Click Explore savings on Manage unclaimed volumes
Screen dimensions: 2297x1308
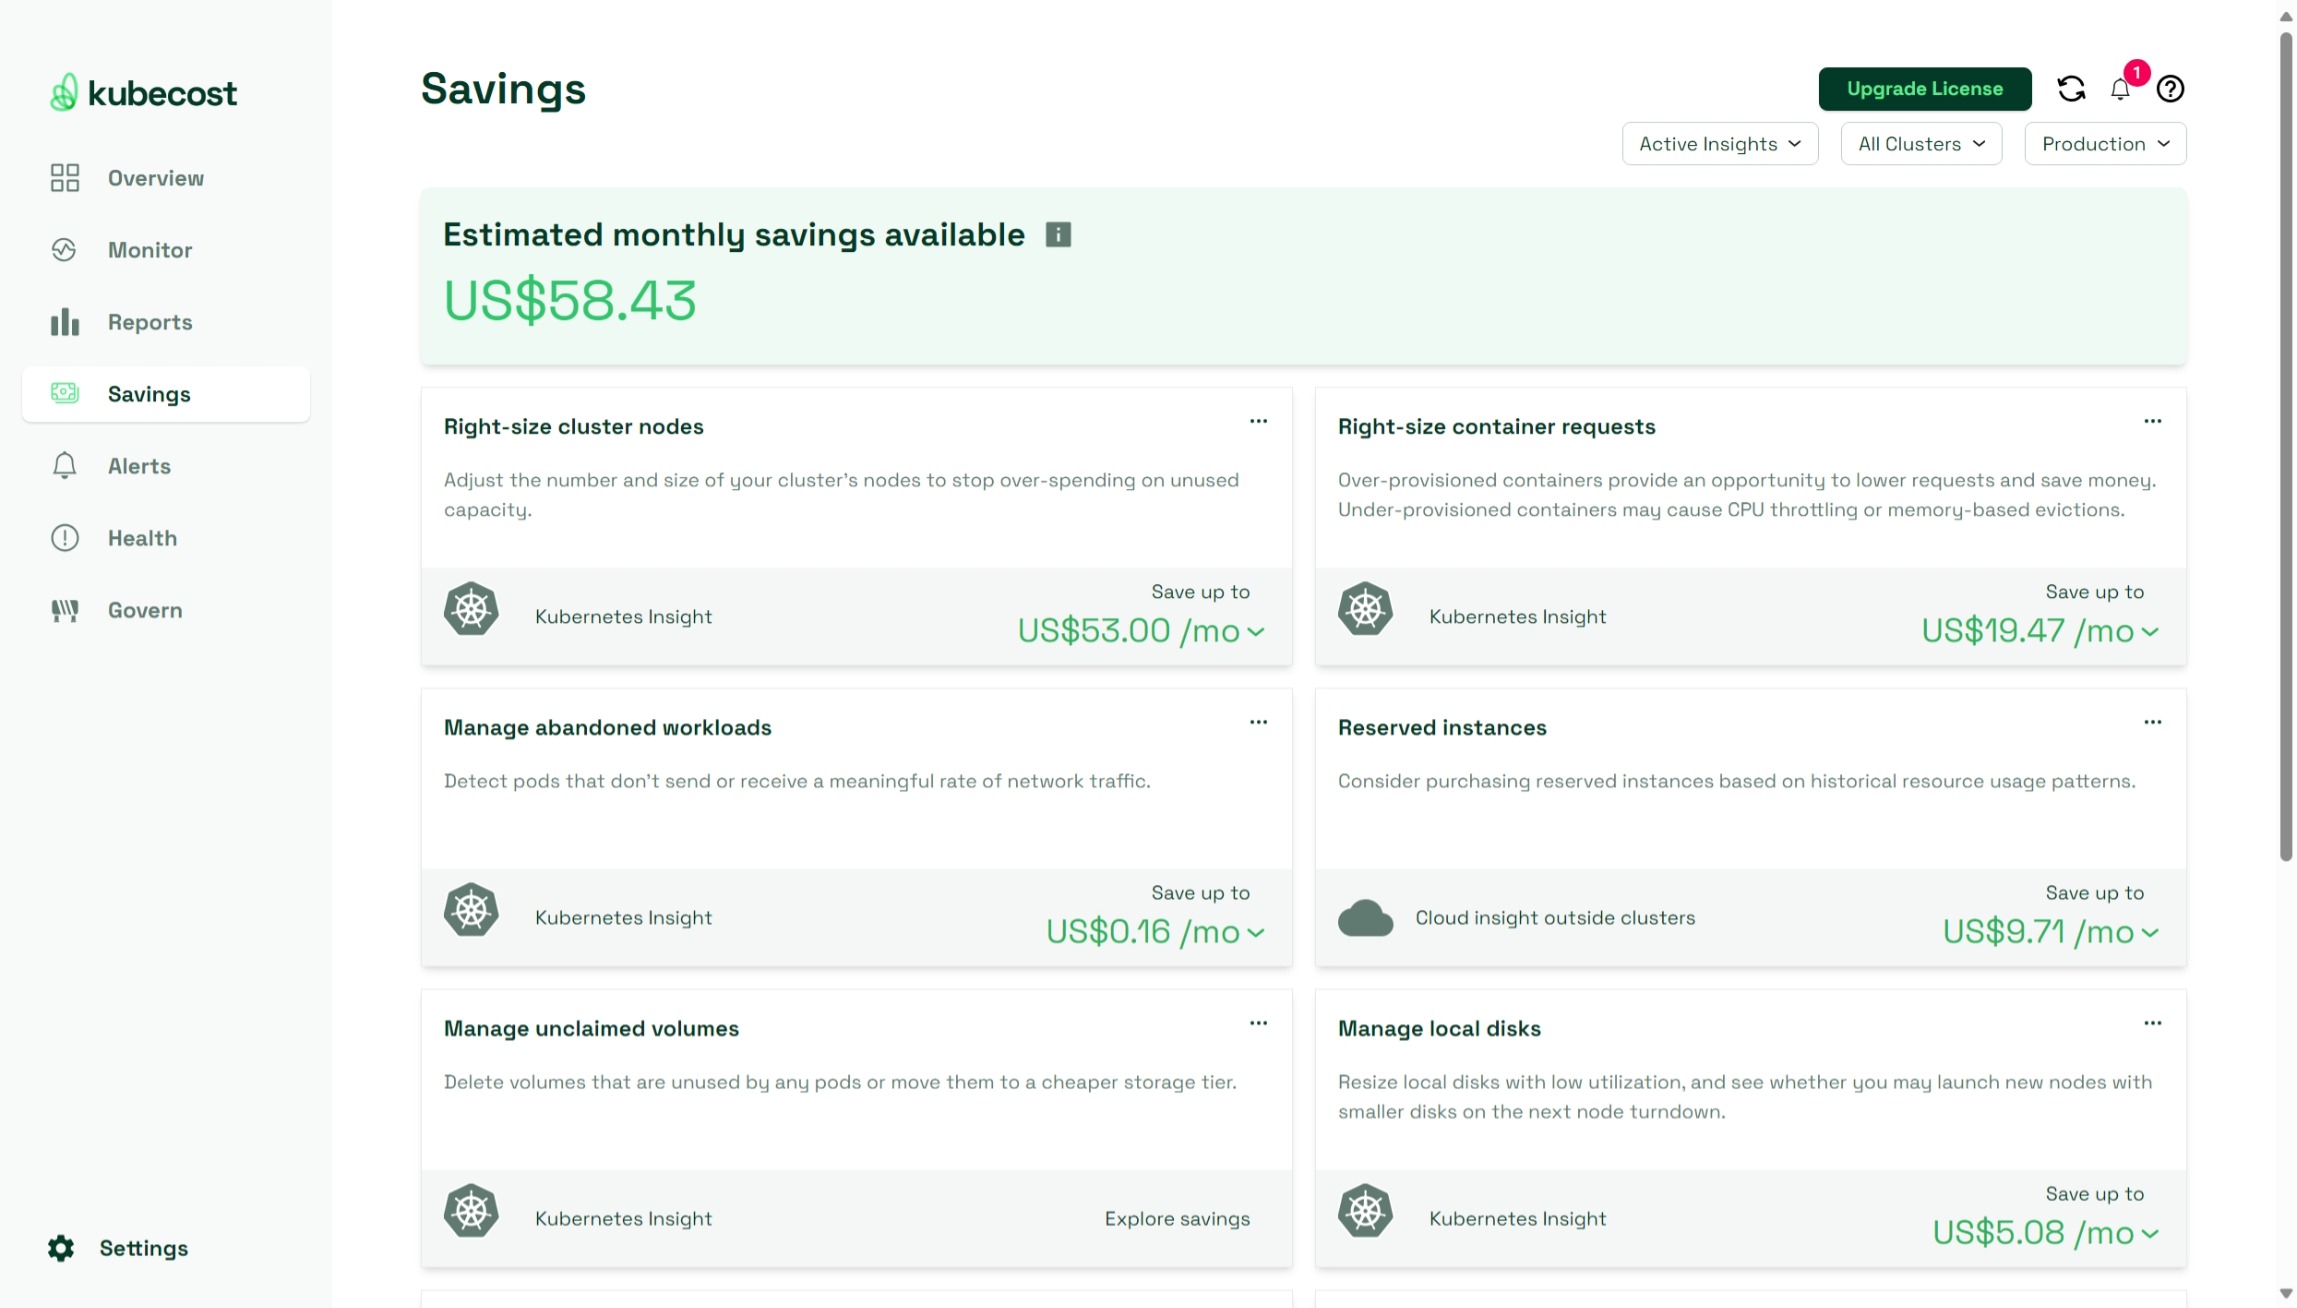[x=1176, y=1218]
